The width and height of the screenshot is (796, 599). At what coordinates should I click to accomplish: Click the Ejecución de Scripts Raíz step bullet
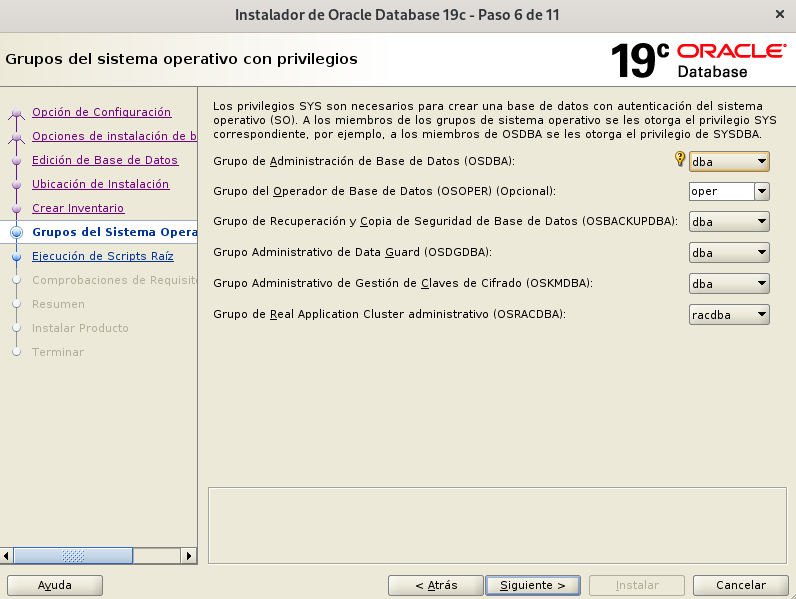point(16,256)
